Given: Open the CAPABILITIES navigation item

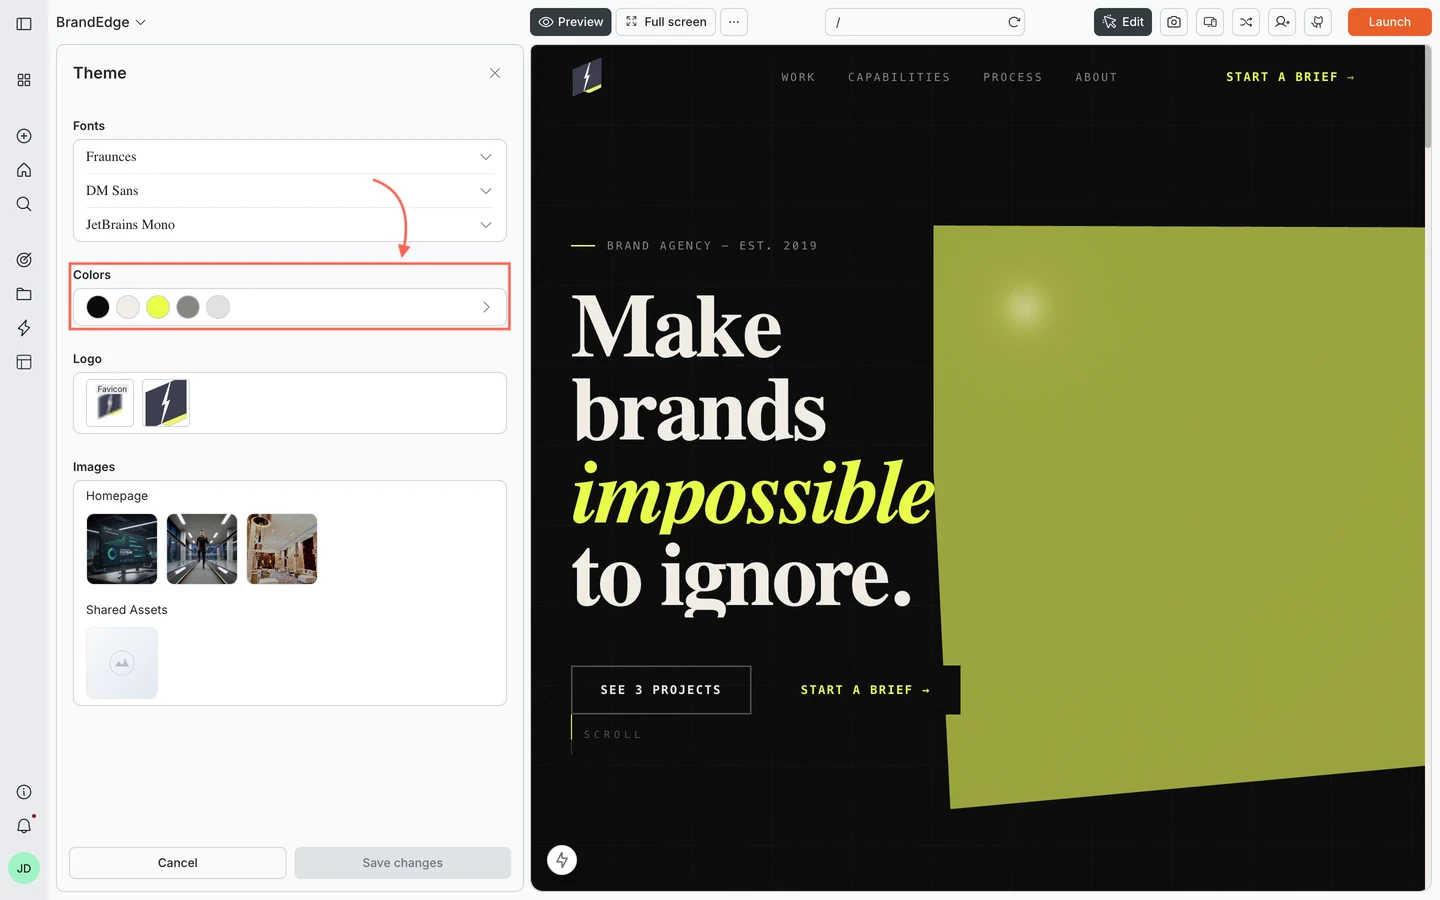Looking at the screenshot, I should point(898,77).
